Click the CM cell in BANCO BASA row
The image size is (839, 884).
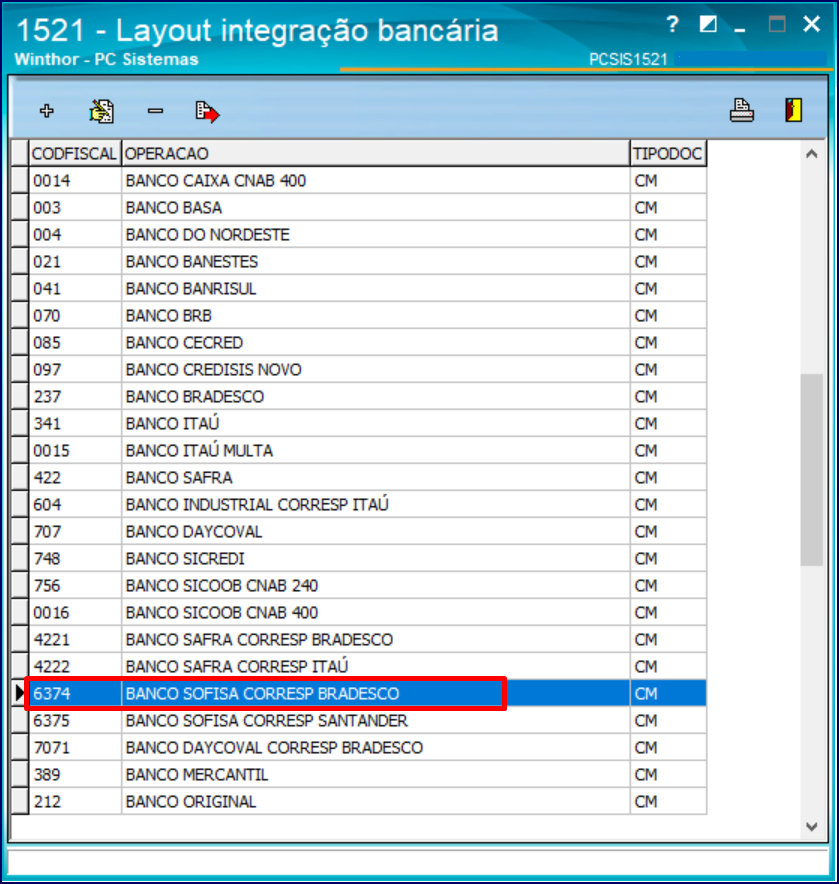click(668, 207)
